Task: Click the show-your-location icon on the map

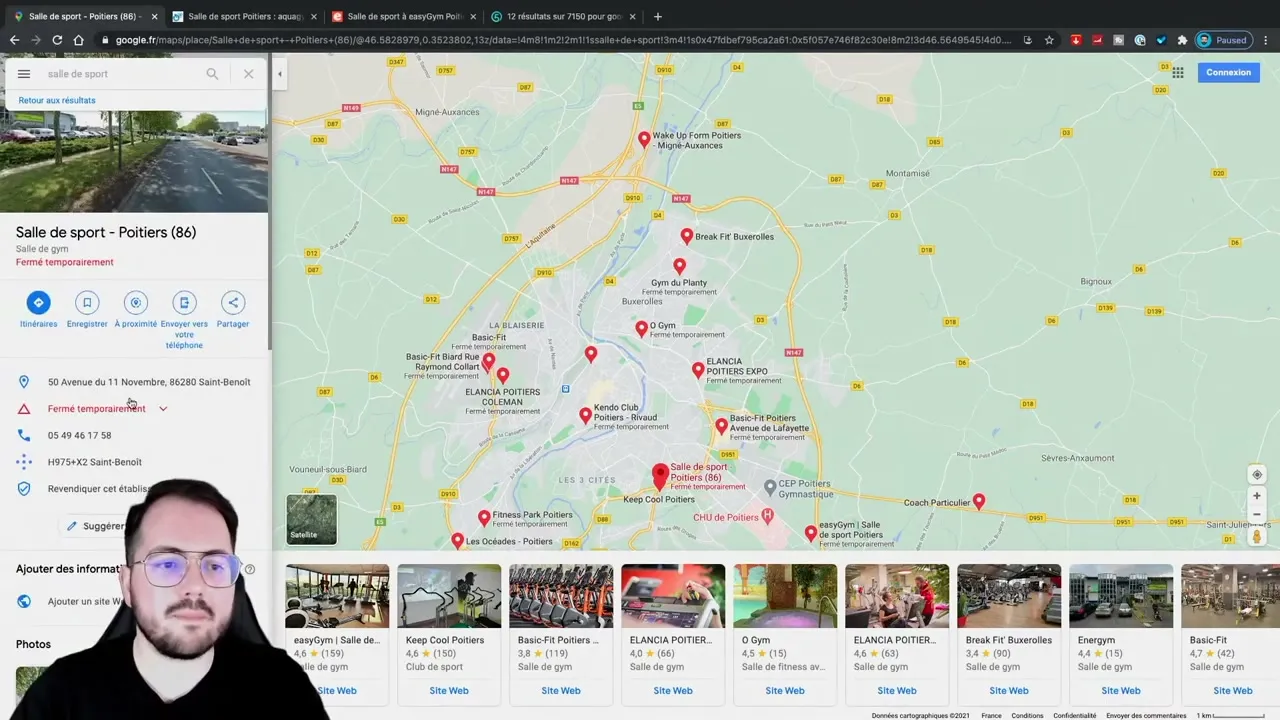Action: pos(1257,475)
